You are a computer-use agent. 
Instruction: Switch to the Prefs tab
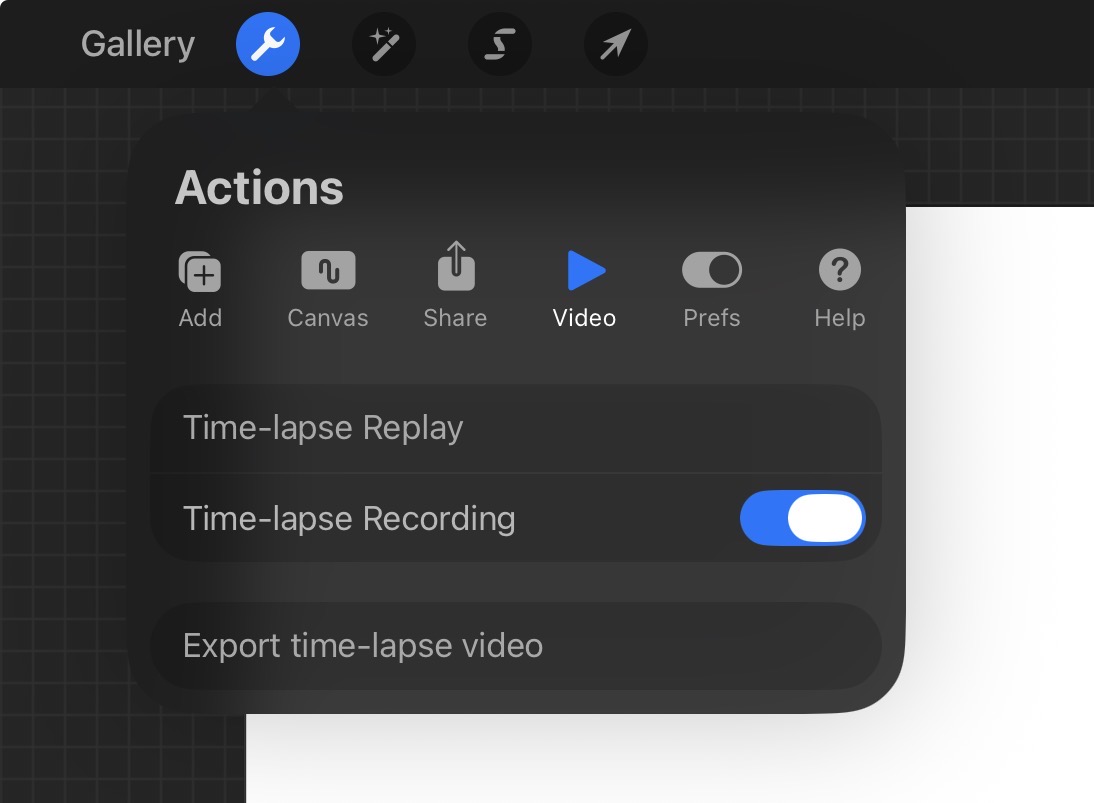pyautogui.click(x=712, y=288)
